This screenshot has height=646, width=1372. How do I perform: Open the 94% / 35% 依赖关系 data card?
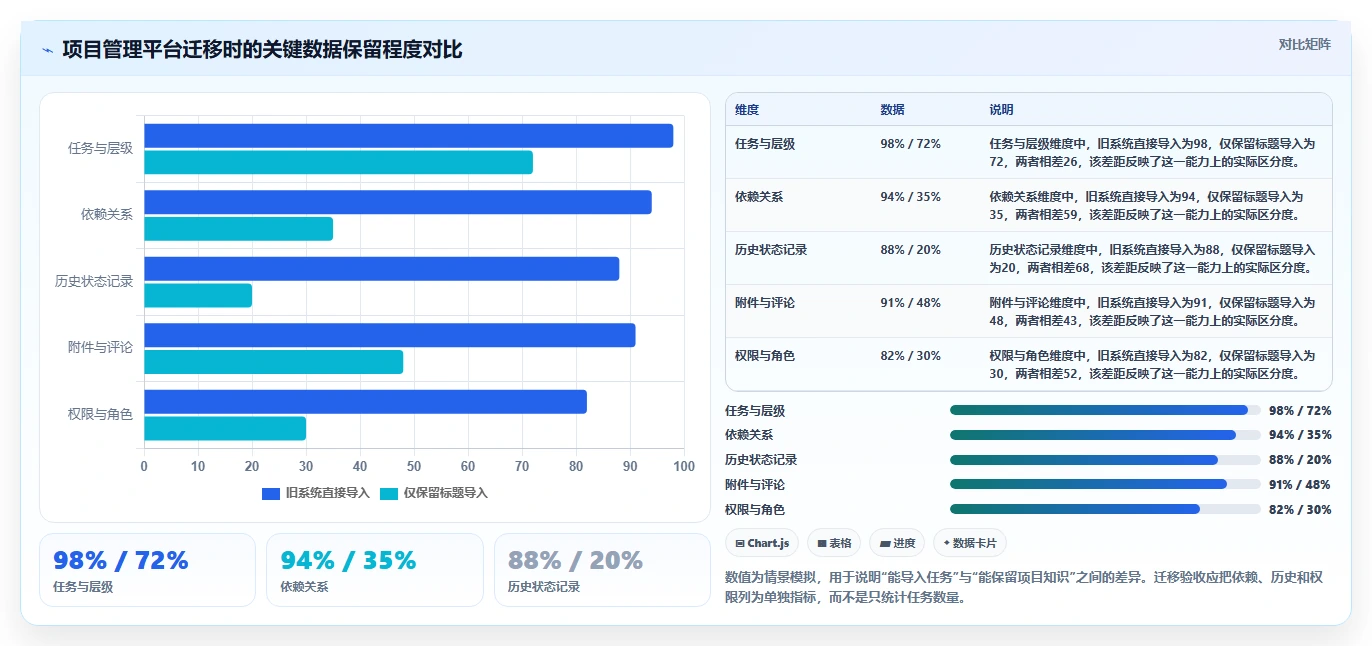point(374,570)
